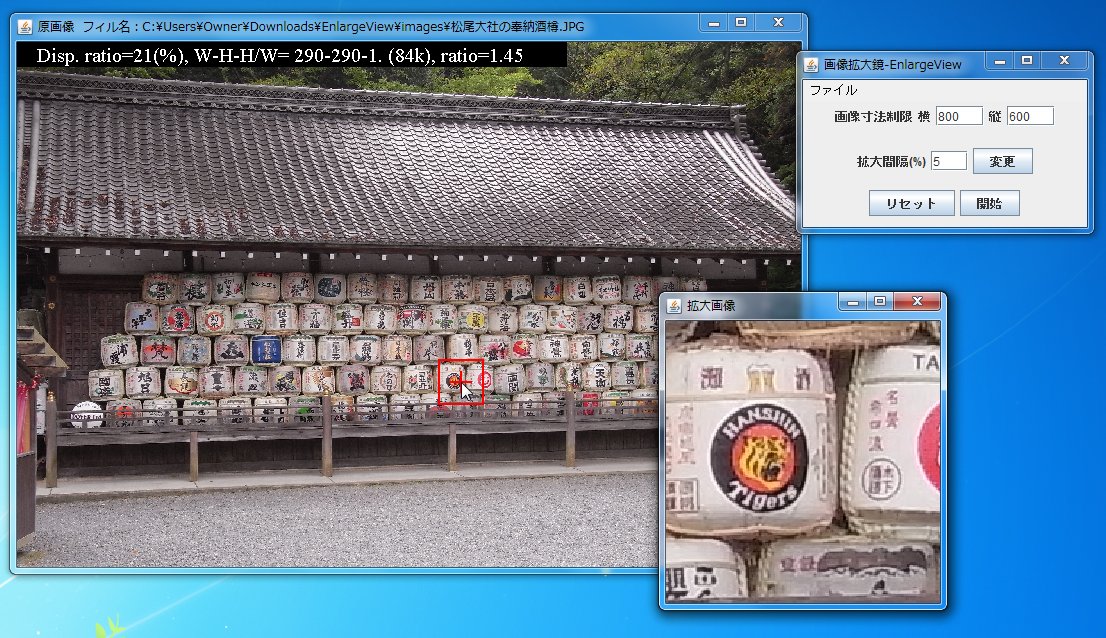Click the 変更 (Change) button
The height and width of the screenshot is (638, 1106).
(1002, 160)
